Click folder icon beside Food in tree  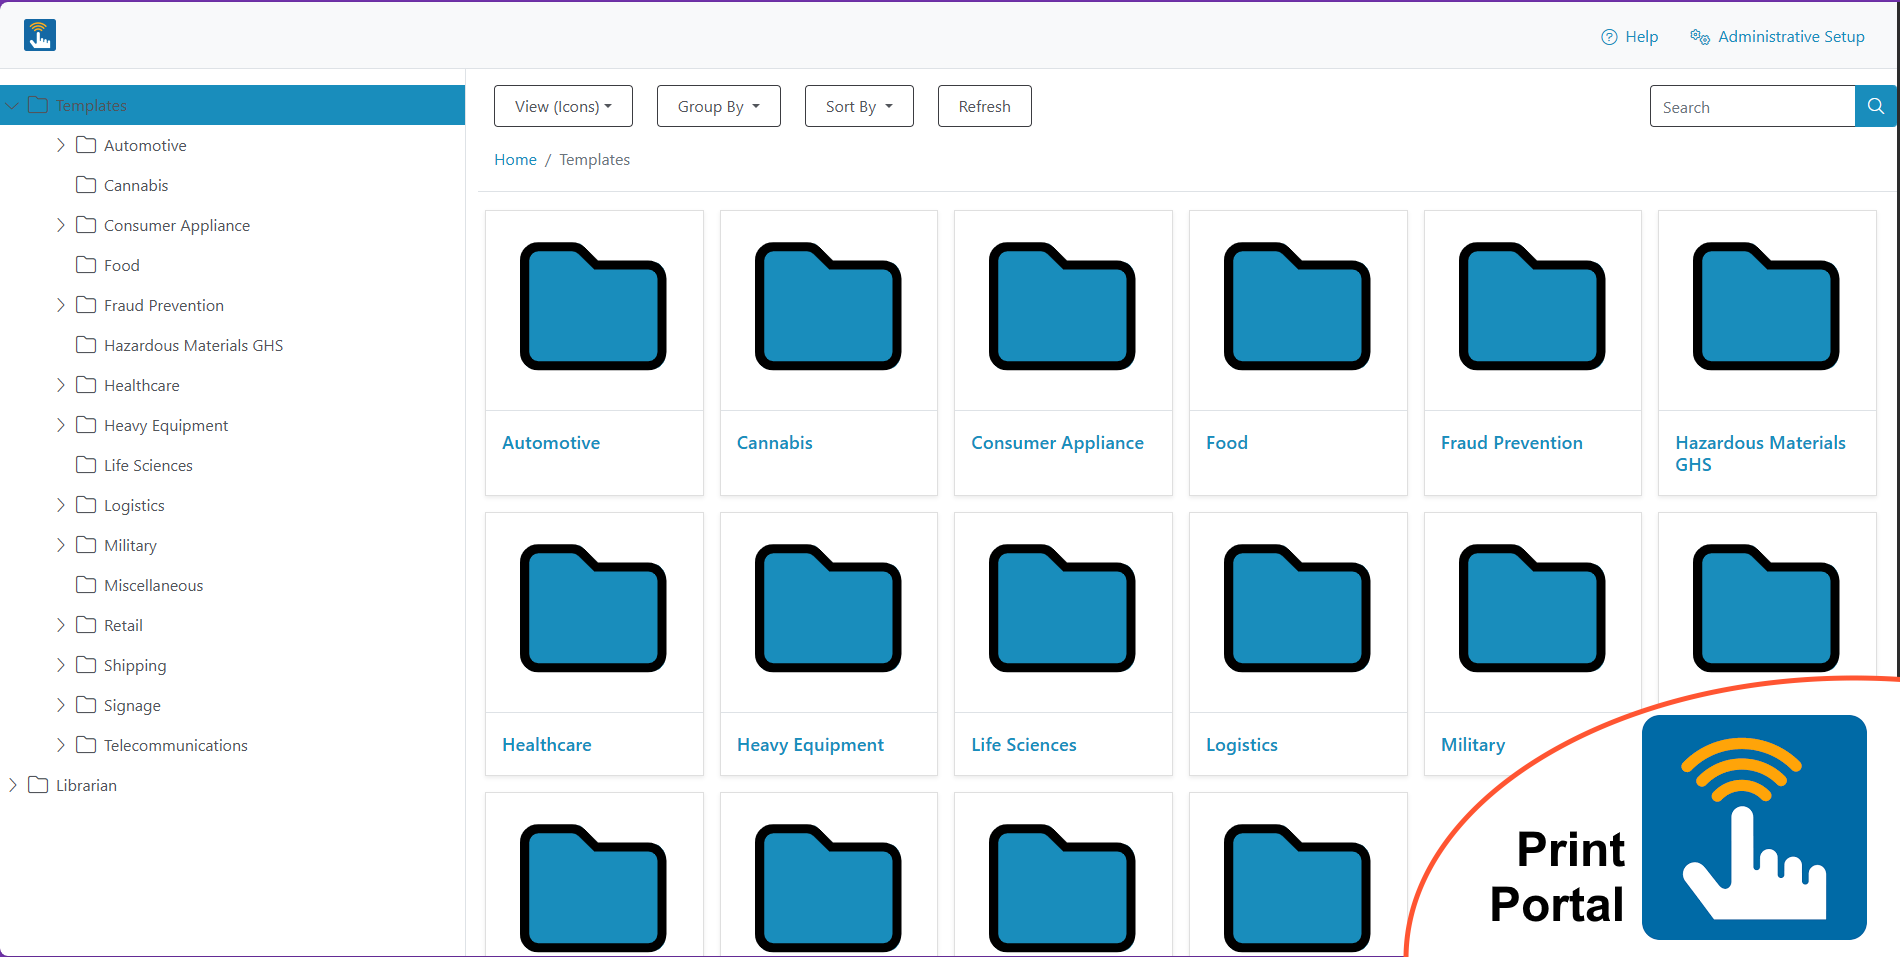(x=87, y=265)
